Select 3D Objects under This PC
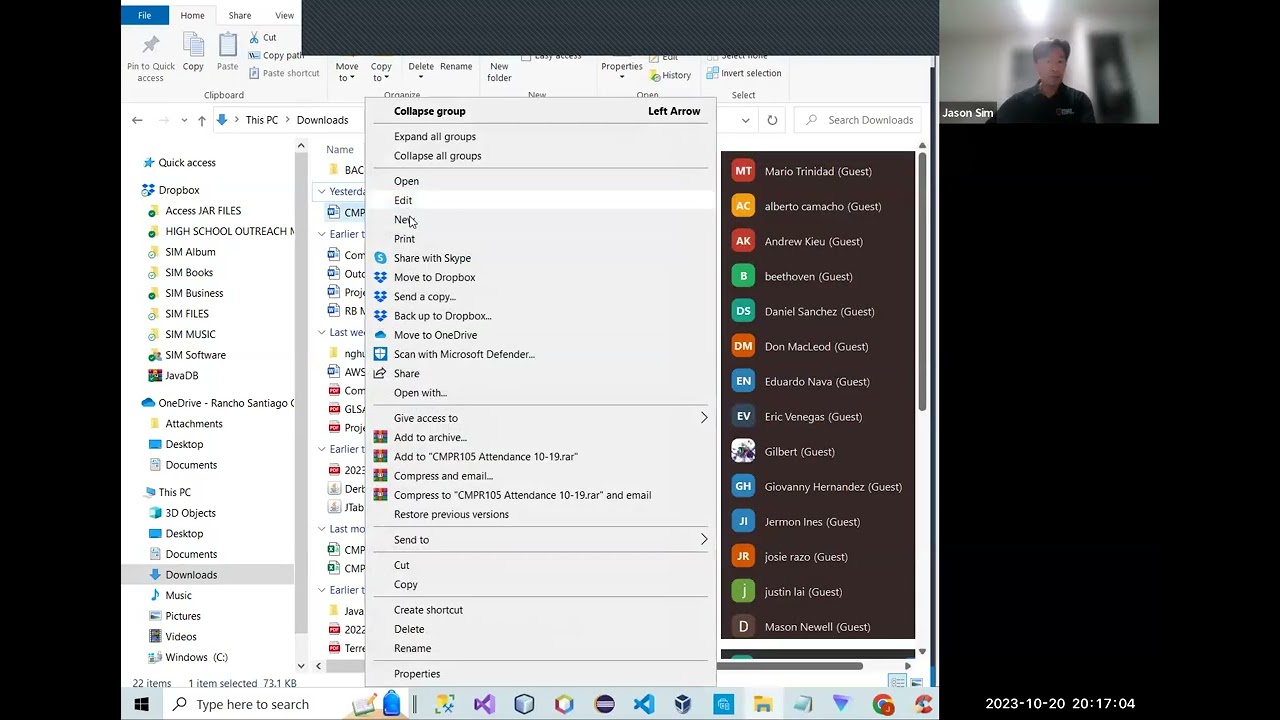The height and width of the screenshot is (720, 1280). [190, 513]
